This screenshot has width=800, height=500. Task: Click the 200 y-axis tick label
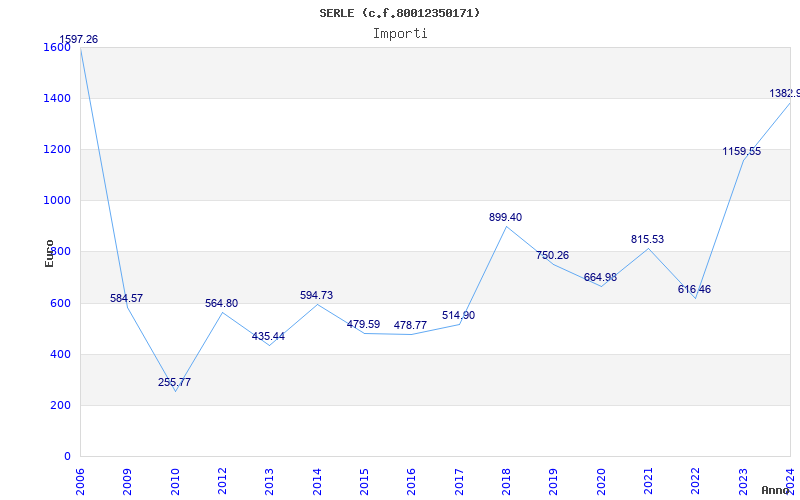60,405
